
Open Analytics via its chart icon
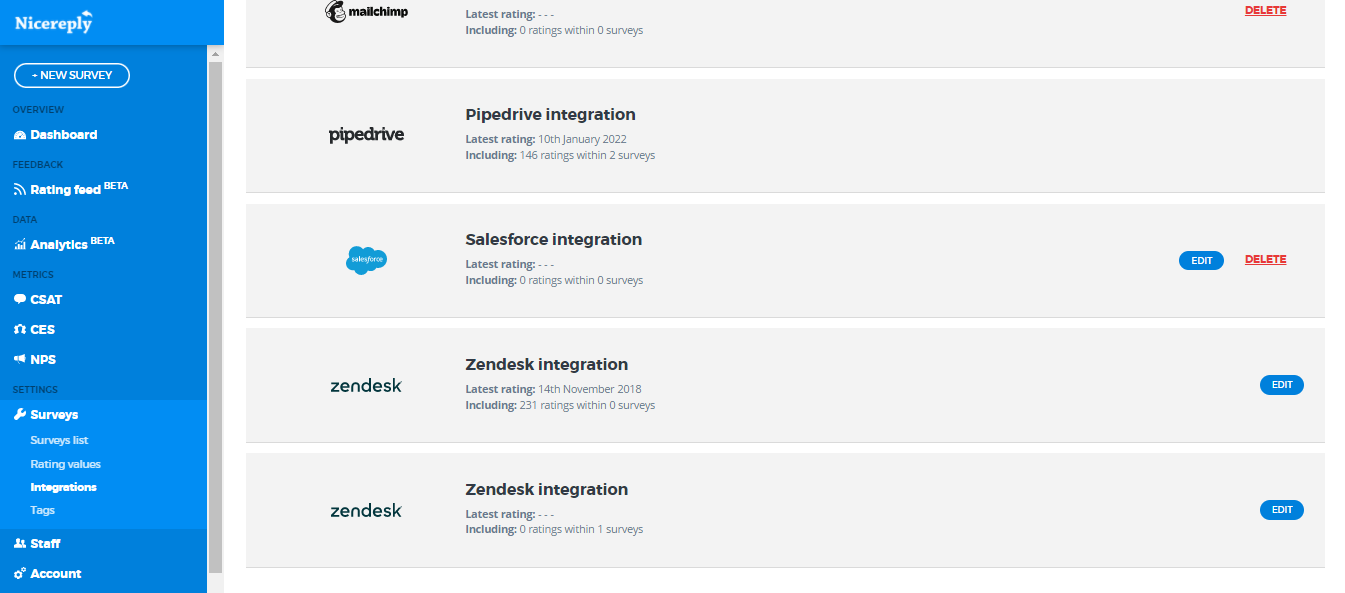(20, 245)
